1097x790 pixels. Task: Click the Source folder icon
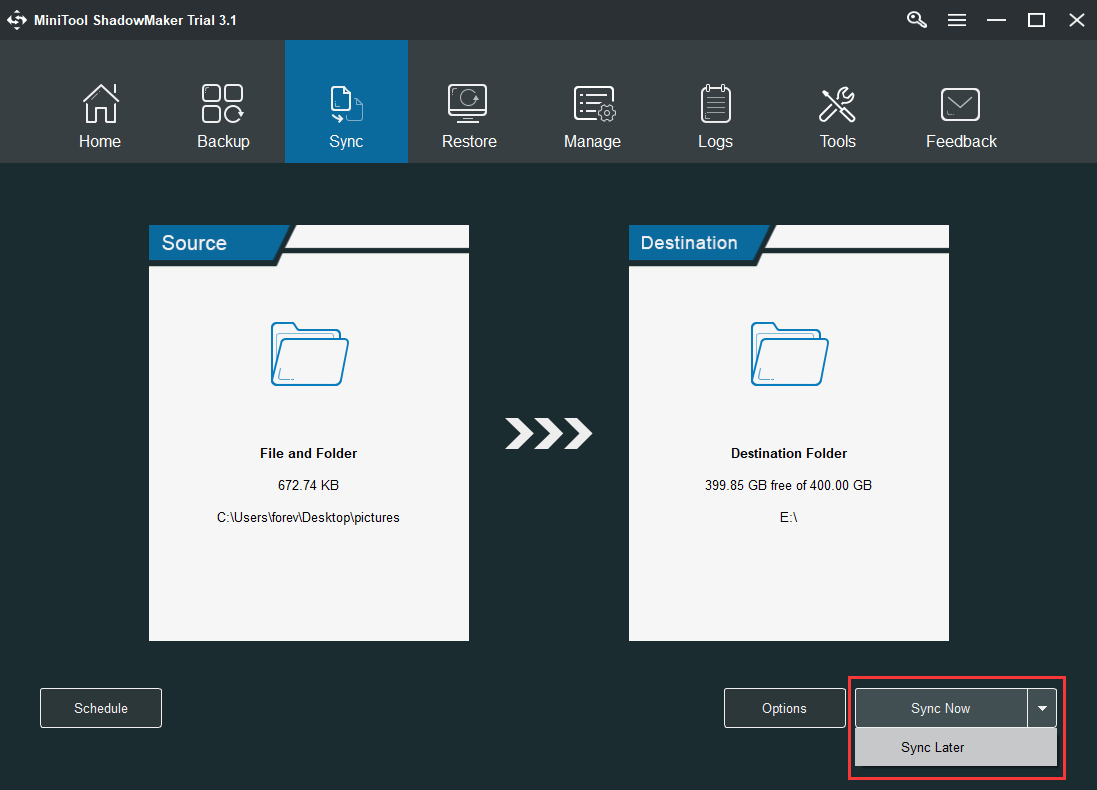(308, 354)
